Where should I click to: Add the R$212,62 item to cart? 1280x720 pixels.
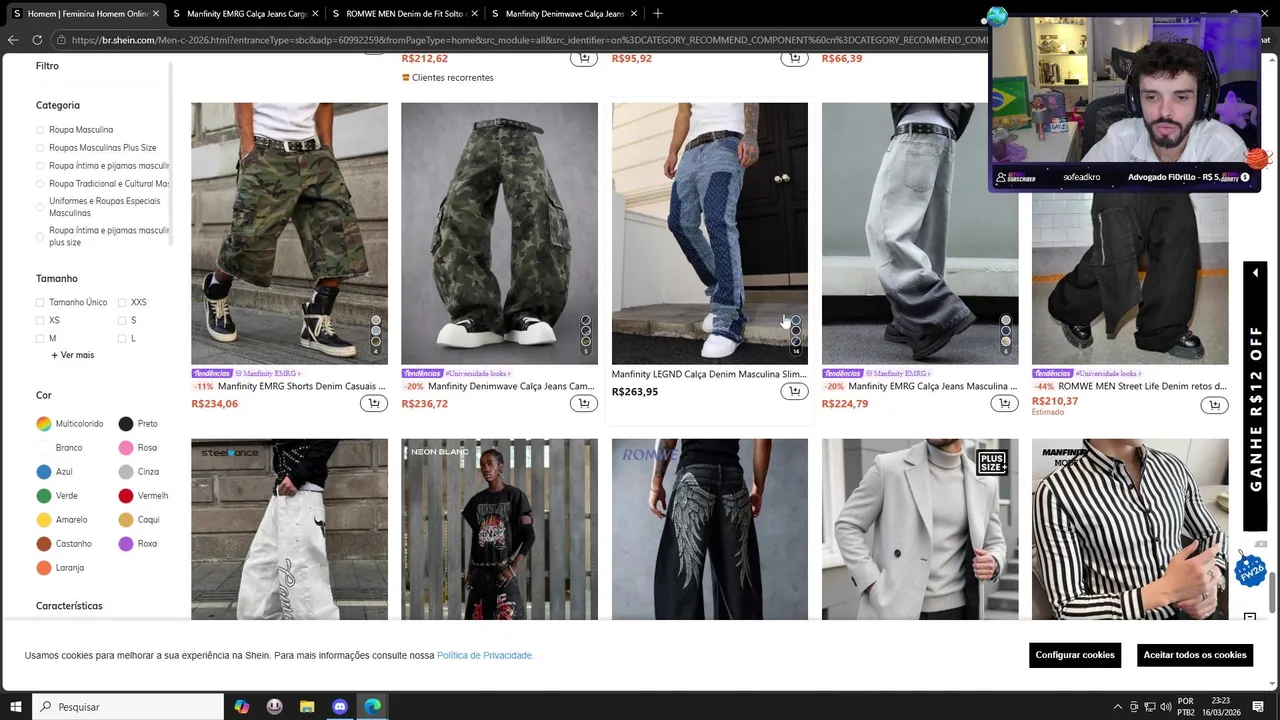(x=584, y=58)
